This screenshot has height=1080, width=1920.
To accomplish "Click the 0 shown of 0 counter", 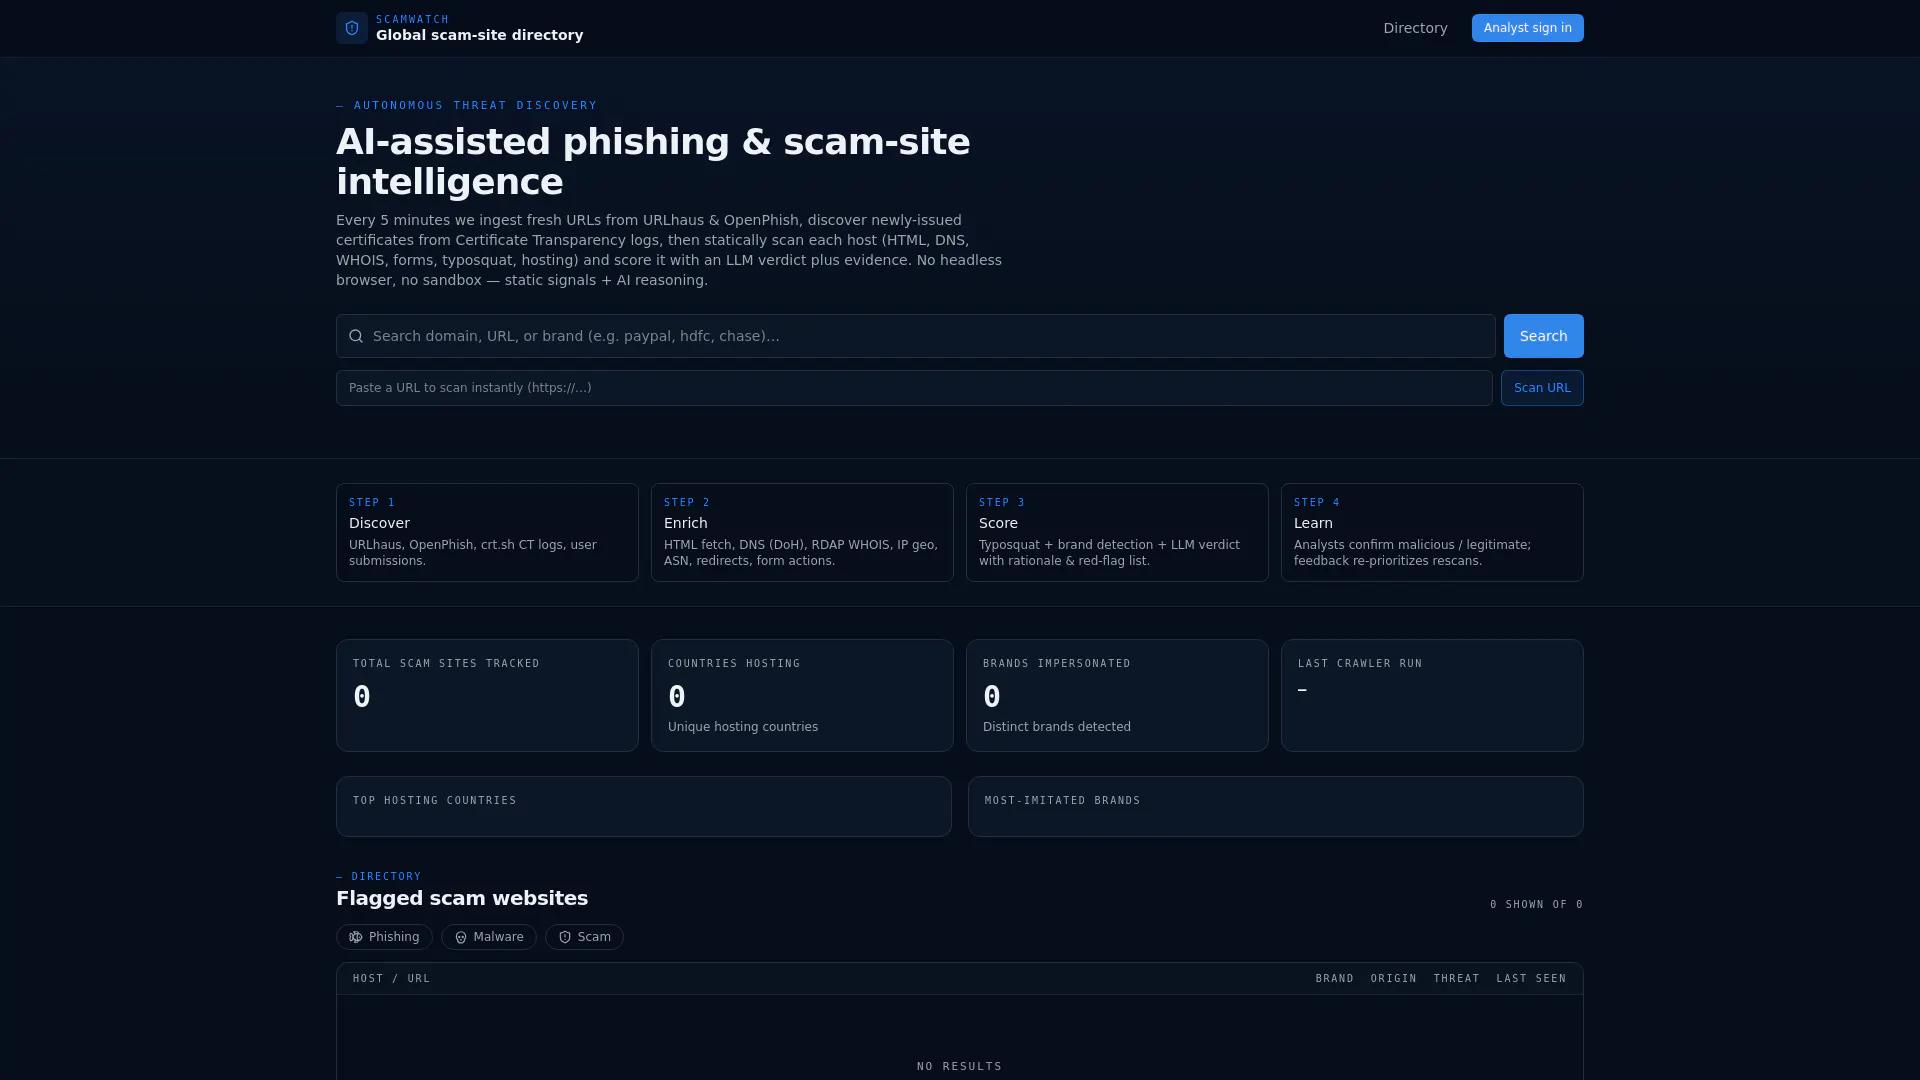I will tap(1536, 905).
